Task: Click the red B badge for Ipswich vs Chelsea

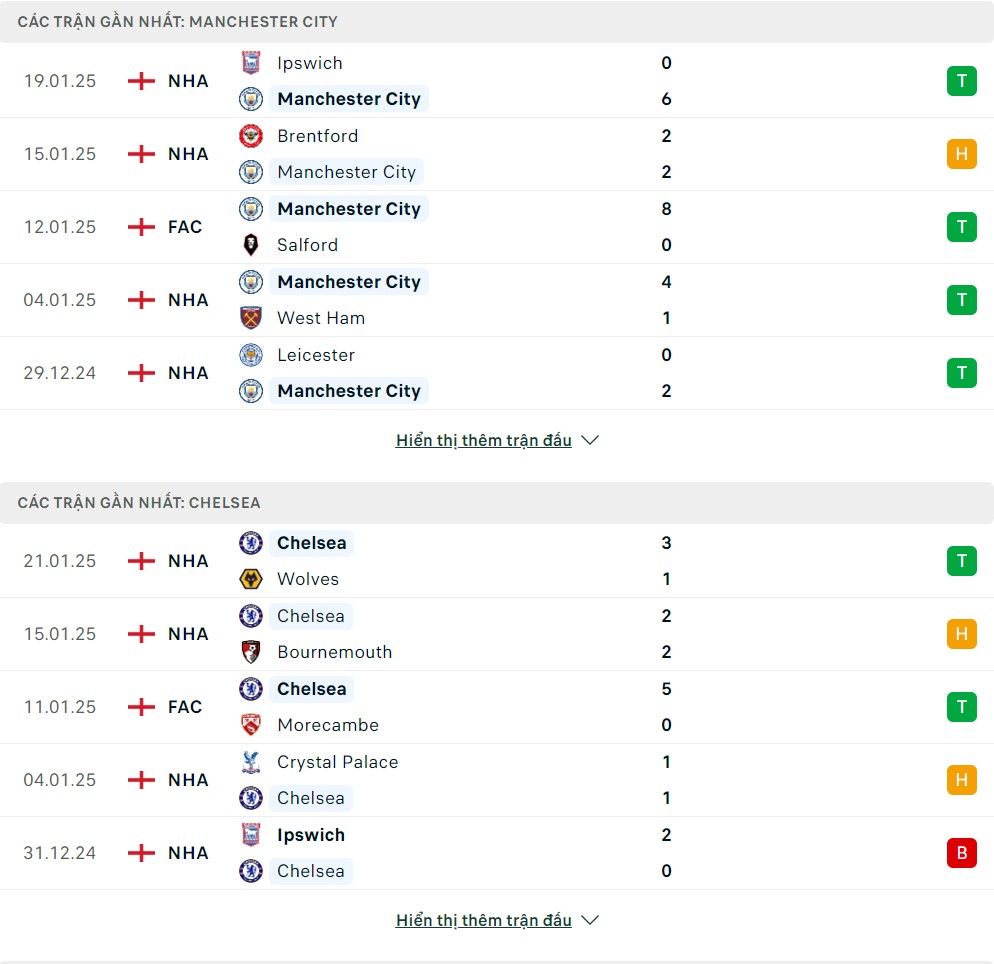Action: click(x=962, y=852)
